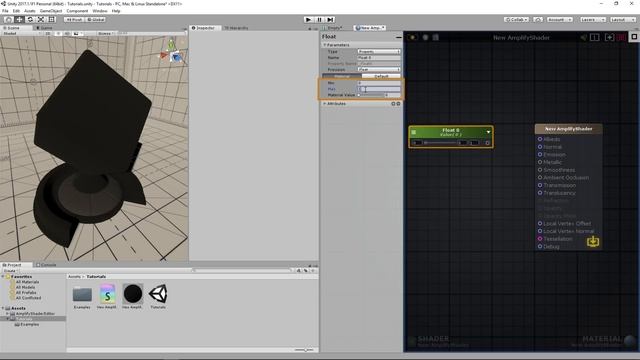Adjust the Material Value slider

pos(371,95)
